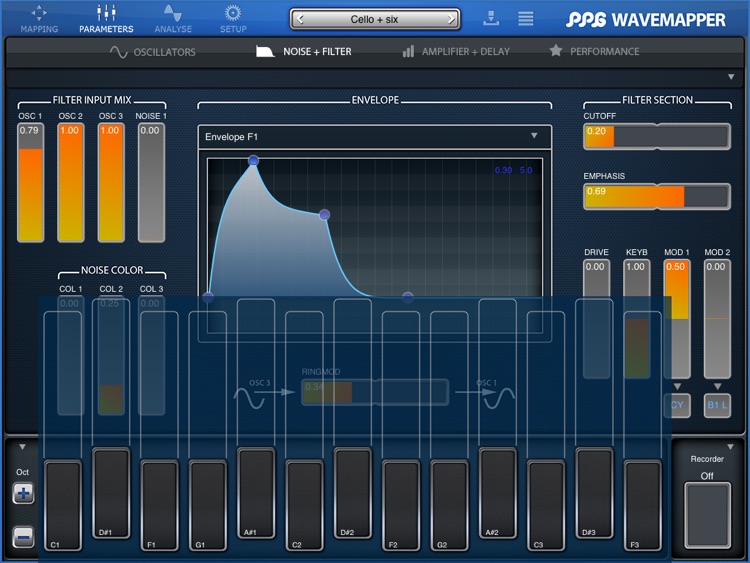Play the D#3 key
Viewport: 750px width, 563px height.
pos(594,493)
